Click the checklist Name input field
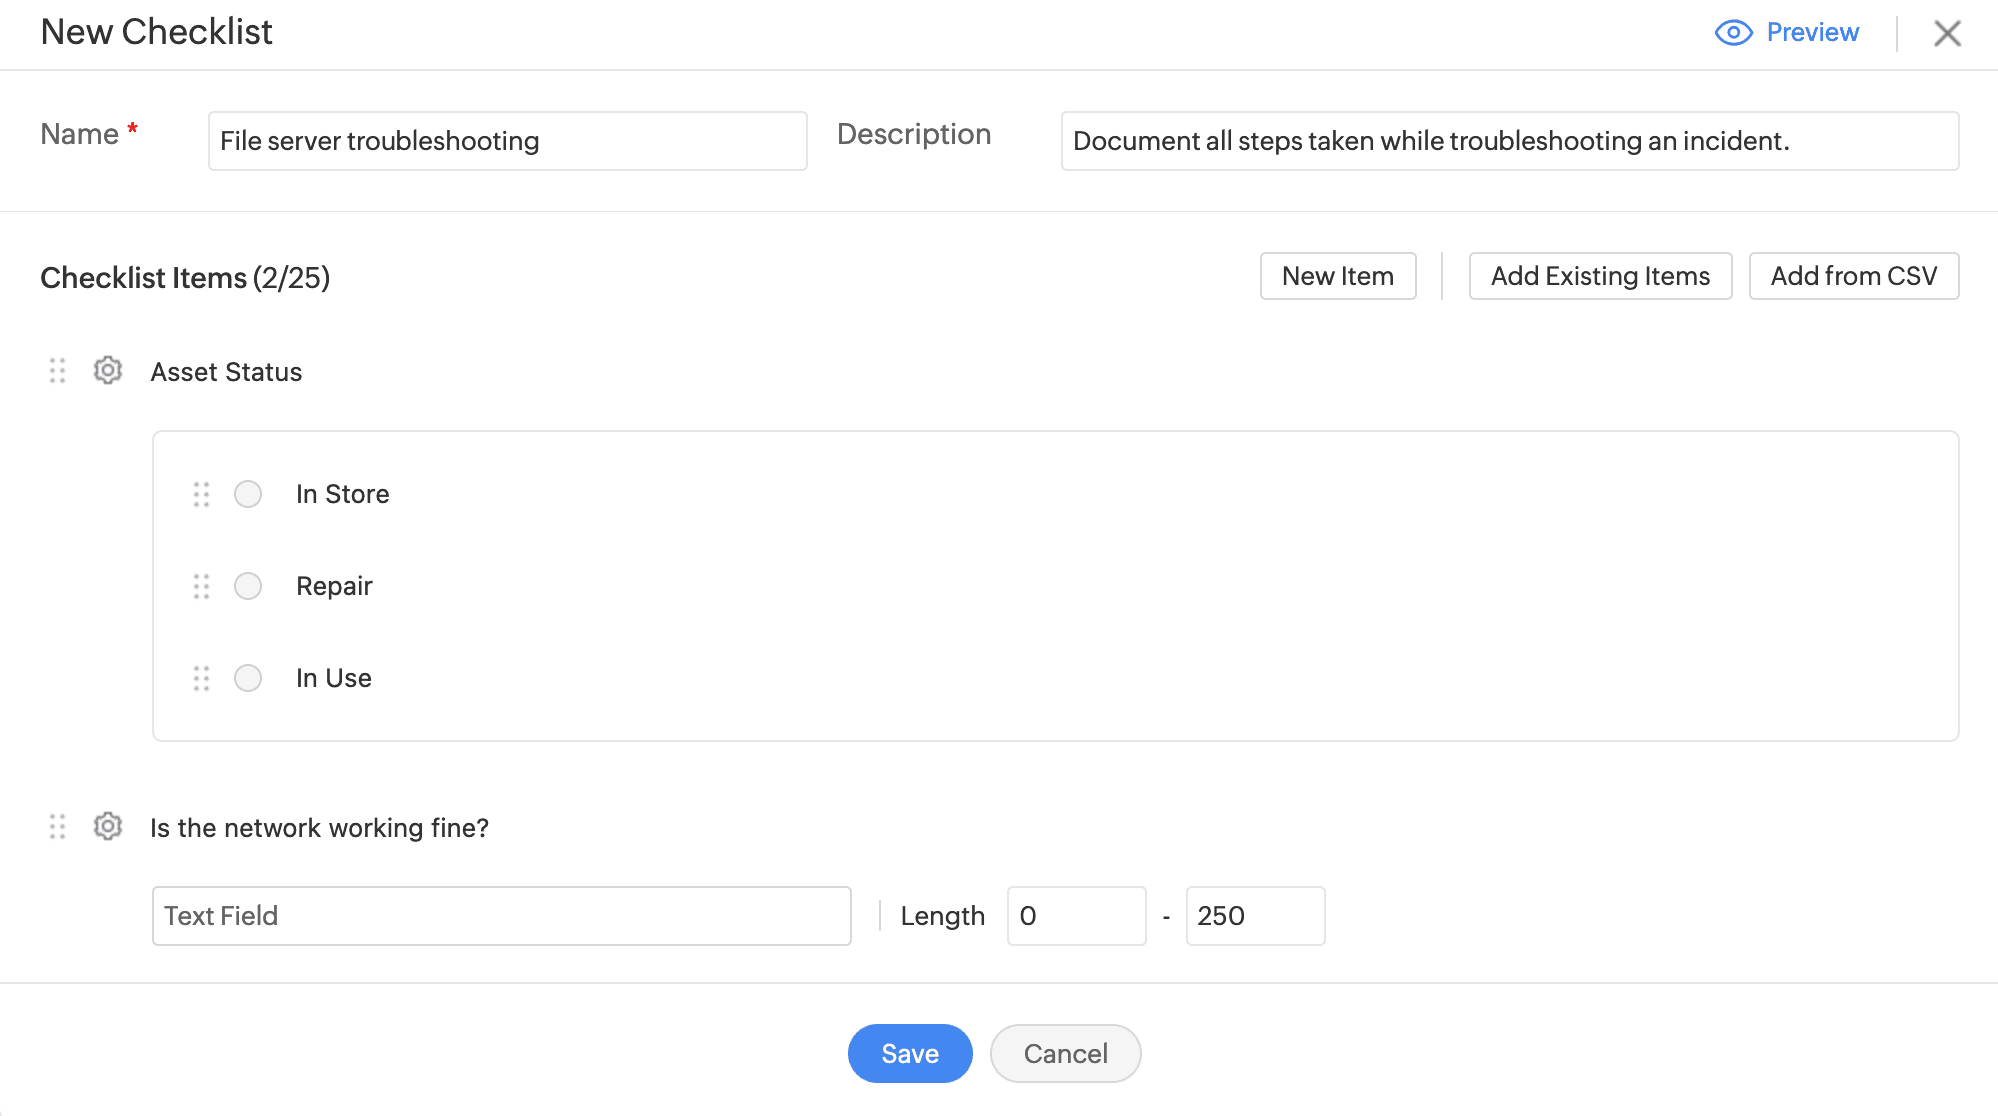Screen dimensions: 1998x1116 [x=507, y=141]
